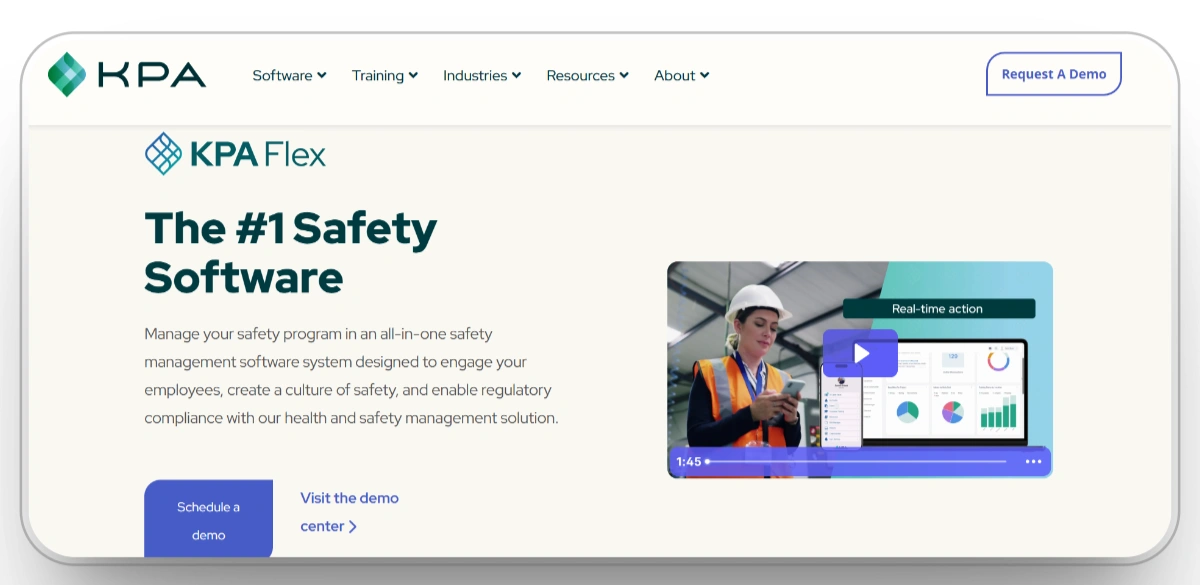The image size is (1200, 585).
Task: Expand the Industries dropdown chevron
Action: tap(516, 75)
